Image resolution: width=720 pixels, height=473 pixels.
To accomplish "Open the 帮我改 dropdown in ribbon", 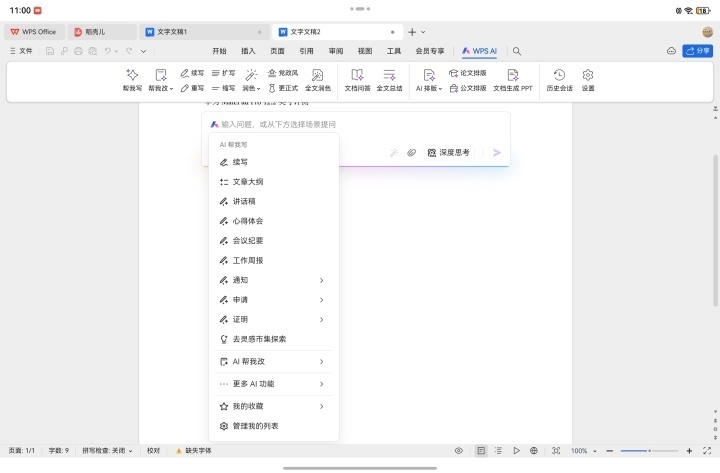I will coord(161,80).
